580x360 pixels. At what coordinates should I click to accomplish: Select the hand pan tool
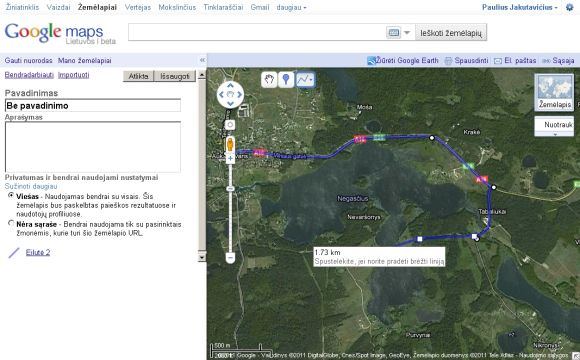(x=269, y=79)
